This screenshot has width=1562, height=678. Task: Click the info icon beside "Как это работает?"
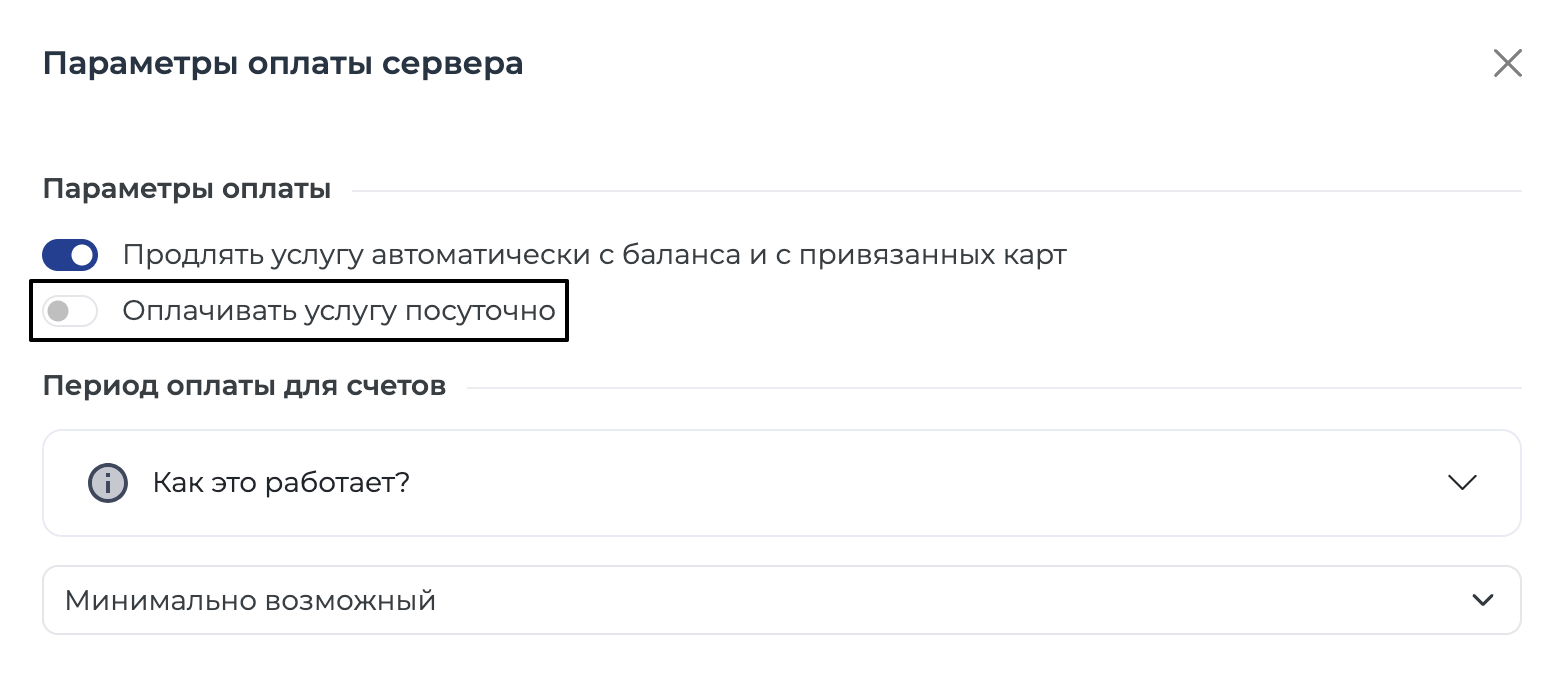pyautogui.click(x=108, y=483)
